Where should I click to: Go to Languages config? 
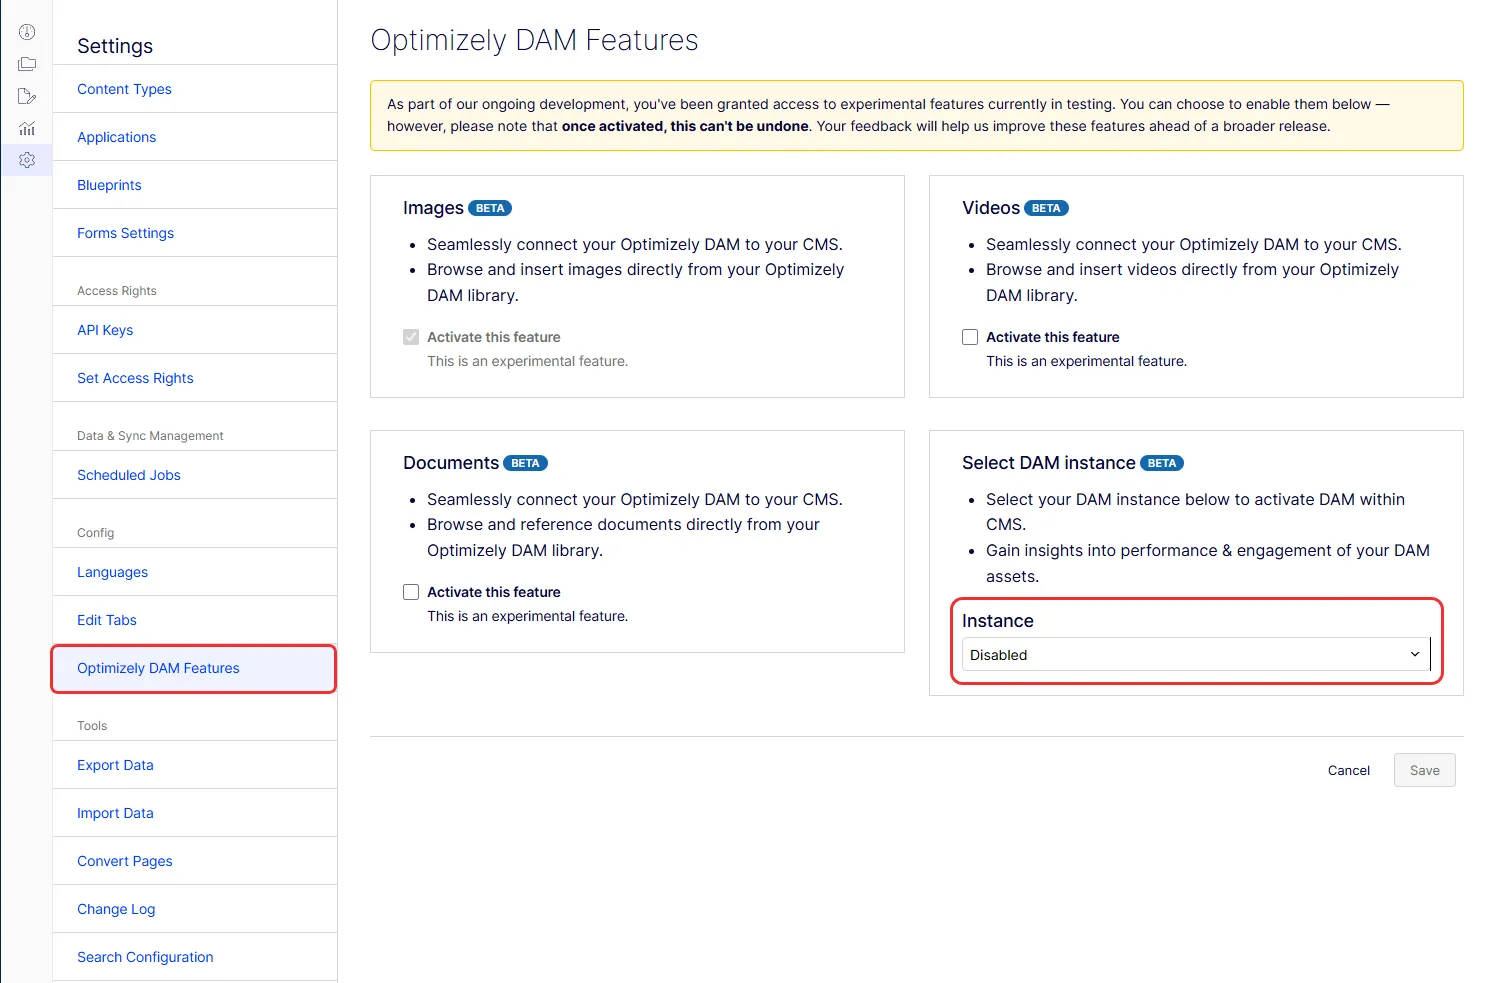112,572
